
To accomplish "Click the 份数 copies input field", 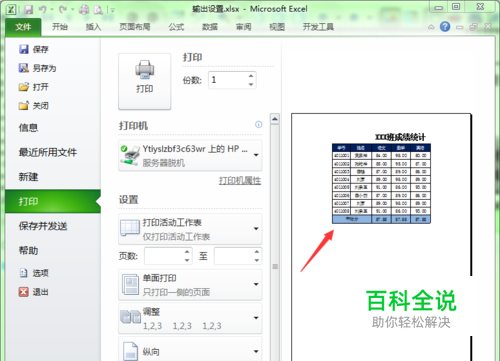I will tap(228, 80).
